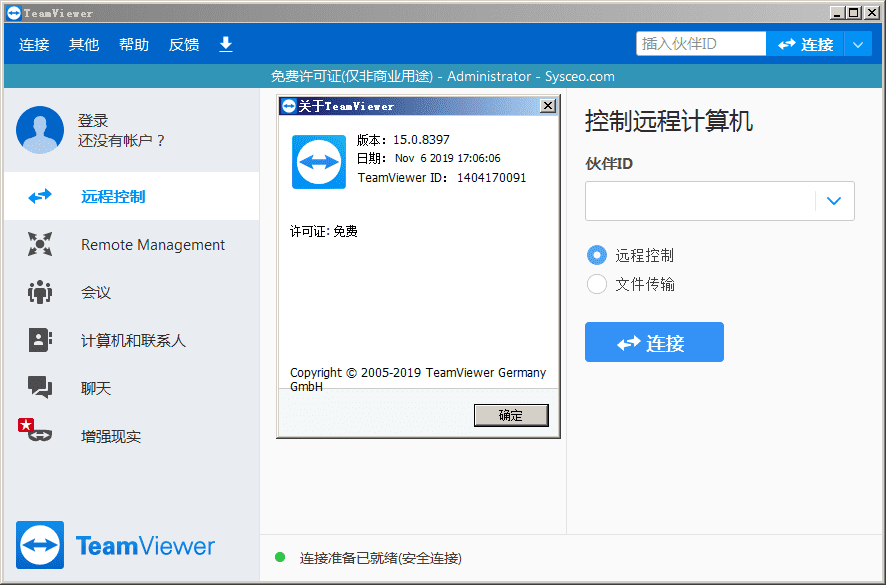Click the small icon in 关于TeamViewer title bar
The height and width of the screenshot is (585, 886).
click(289, 106)
